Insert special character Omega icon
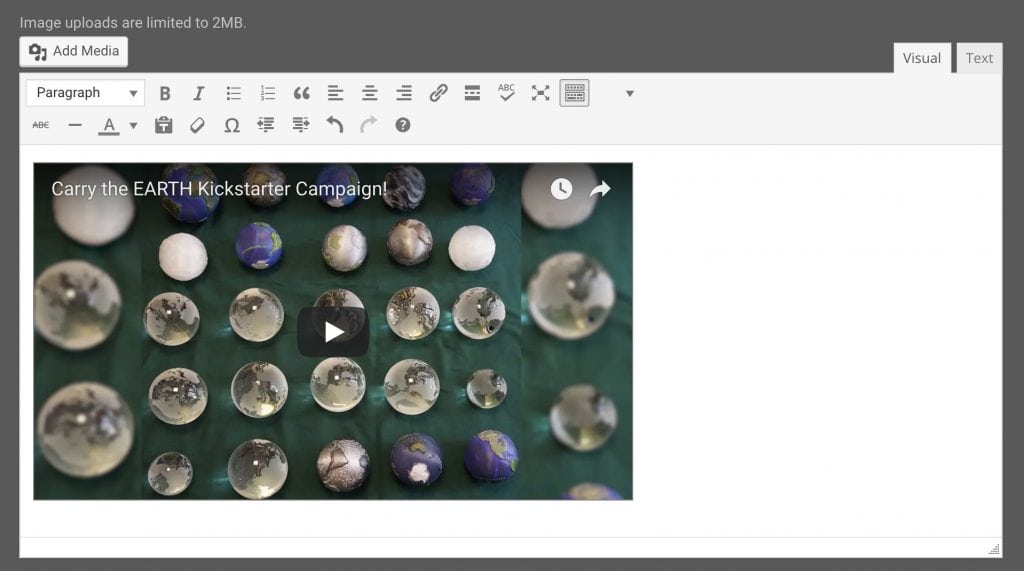Viewport: 1024px width, 571px height. pos(232,125)
